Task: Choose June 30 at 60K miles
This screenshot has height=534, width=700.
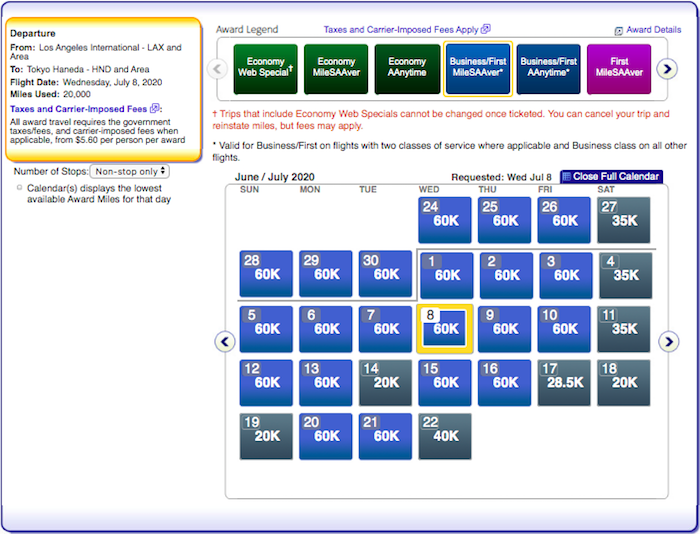Action: 385,274
